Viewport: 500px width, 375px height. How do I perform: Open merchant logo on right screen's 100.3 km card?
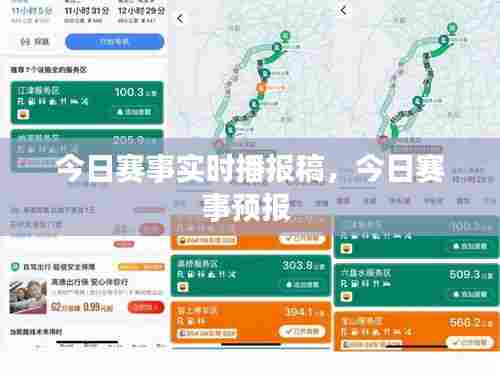[x=346, y=248]
